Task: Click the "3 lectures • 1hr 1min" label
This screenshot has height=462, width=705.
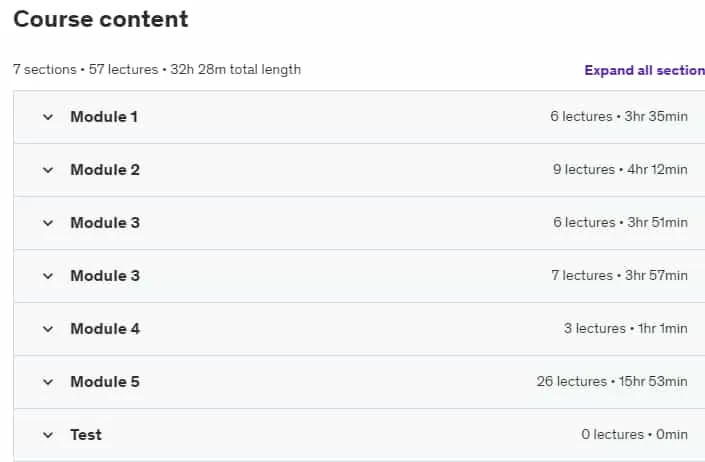Action: coord(625,329)
